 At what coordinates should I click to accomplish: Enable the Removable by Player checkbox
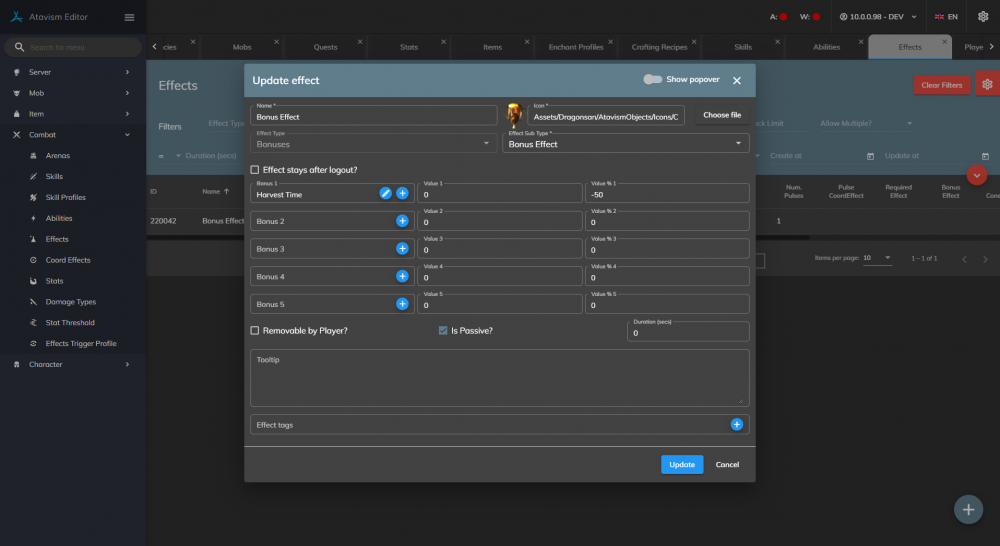click(255, 330)
